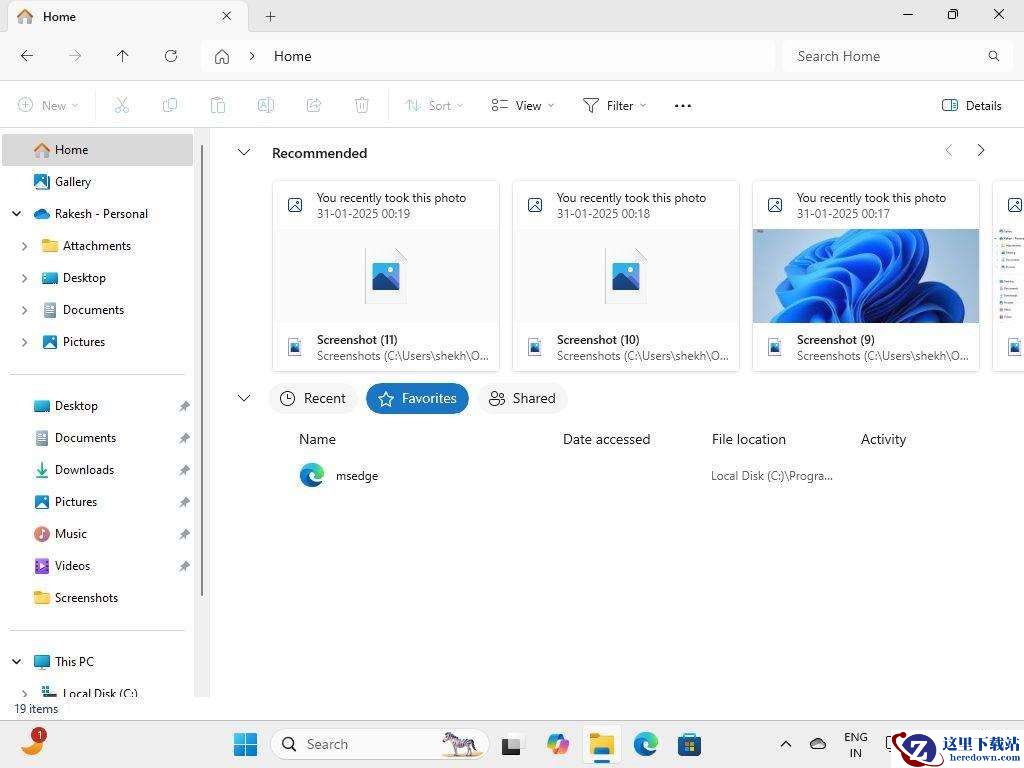The width and height of the screenshot is (1024, 768).
Task: Sort by the Name column header
Action: 317,440
